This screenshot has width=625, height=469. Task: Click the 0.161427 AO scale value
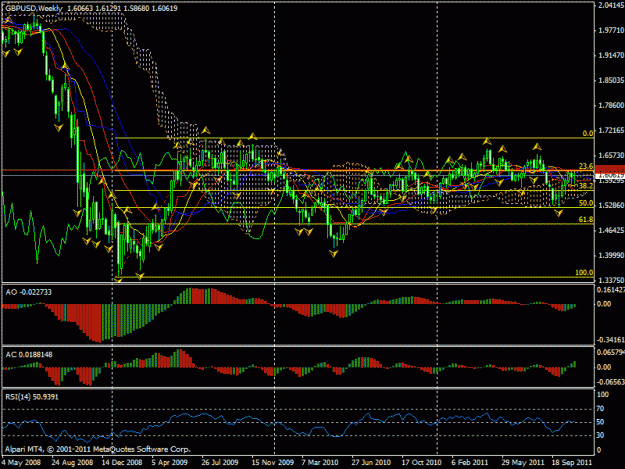point(610,290)
